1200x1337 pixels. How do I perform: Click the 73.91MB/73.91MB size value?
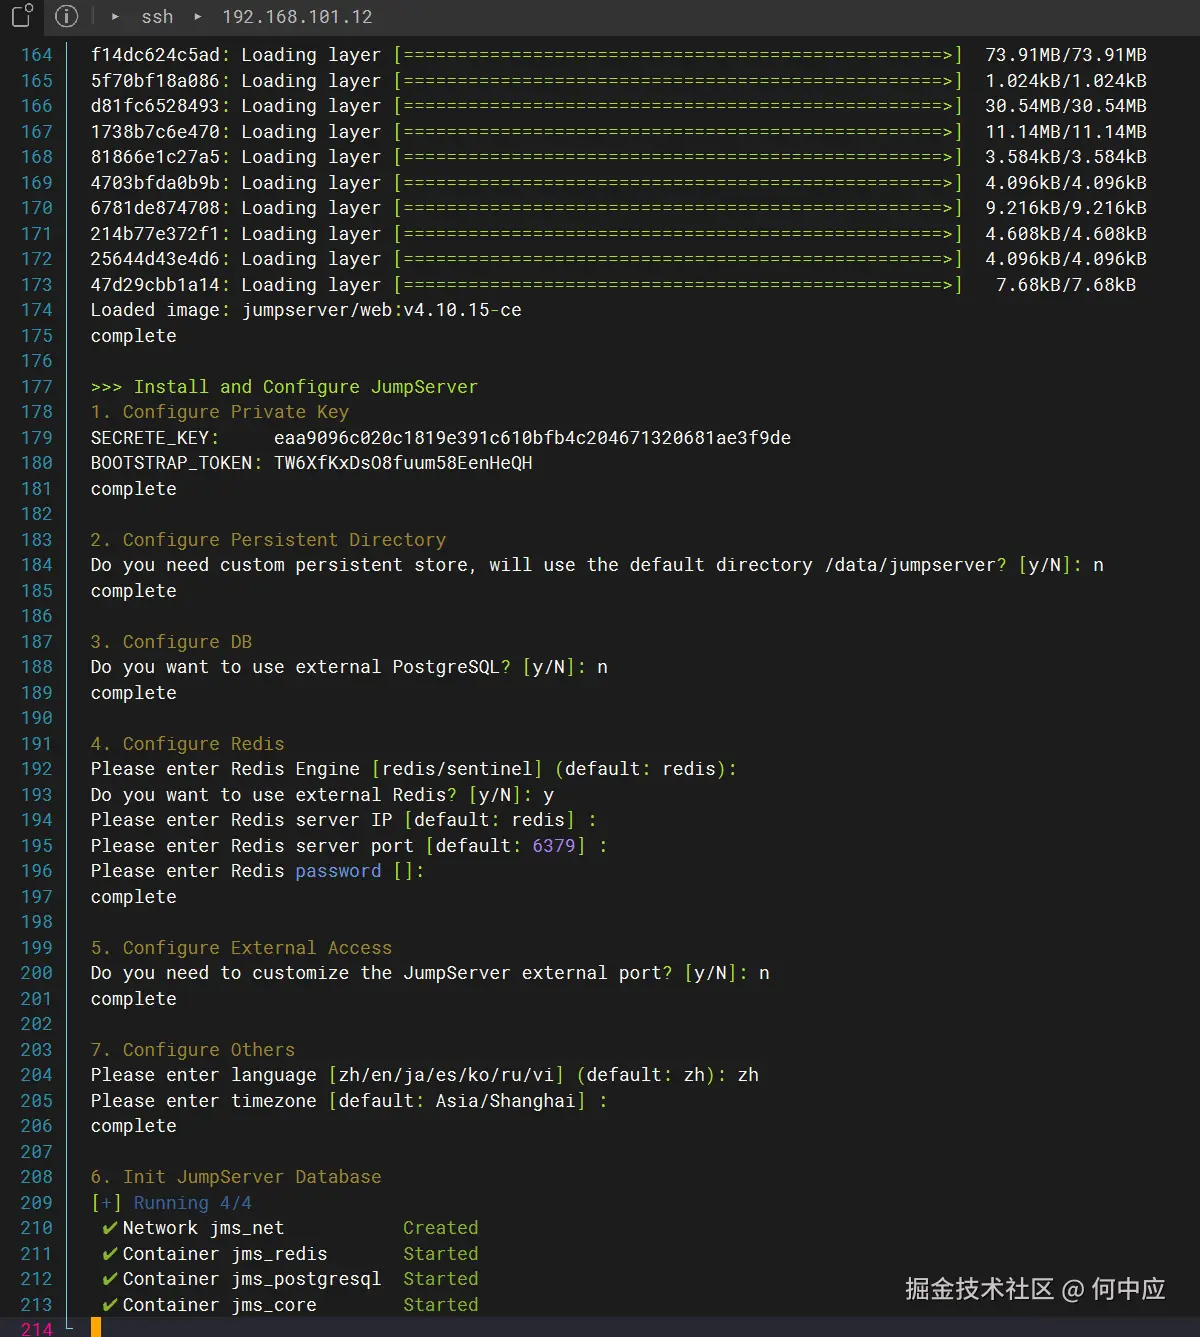1066,55
